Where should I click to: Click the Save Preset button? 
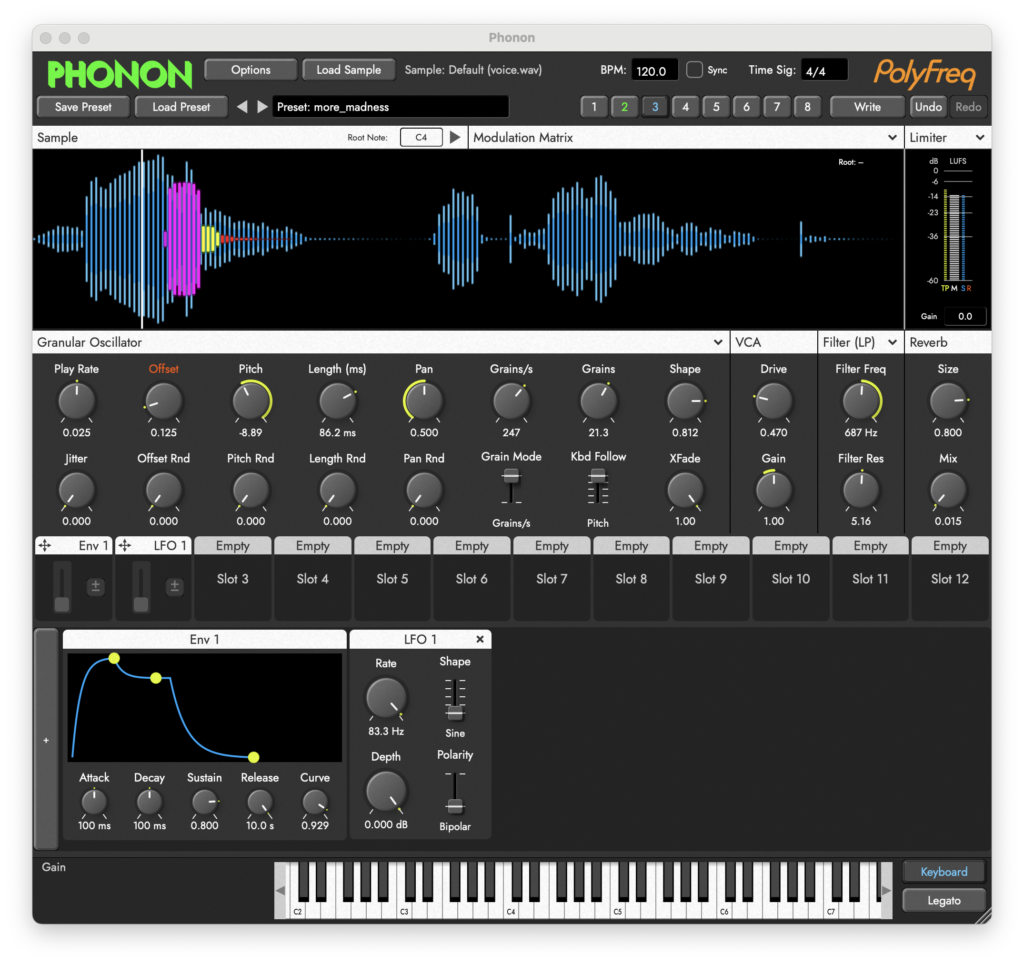tap(83, 106)
